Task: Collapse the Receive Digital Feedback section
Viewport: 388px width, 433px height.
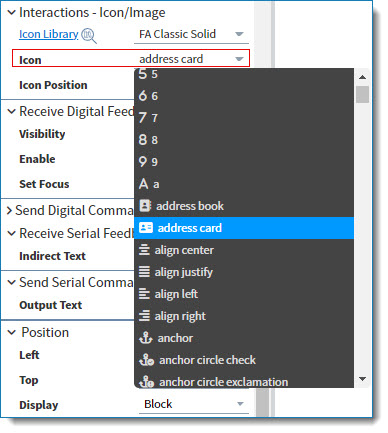Action: pyautogui.click(x=12, y=111)
